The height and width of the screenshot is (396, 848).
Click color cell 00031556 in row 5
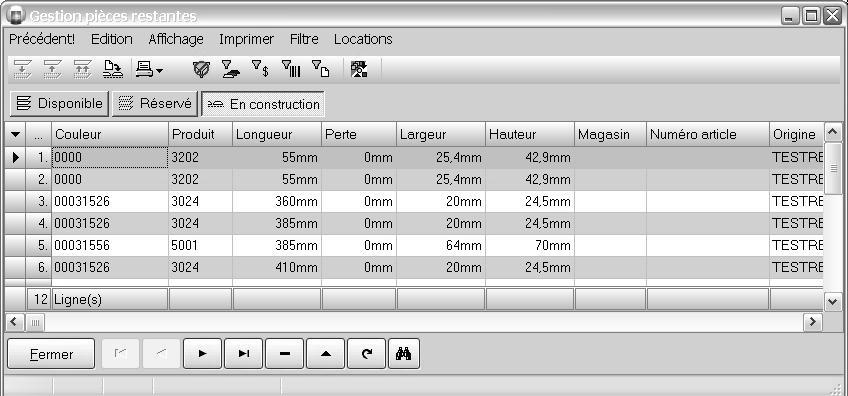point(110,245)
